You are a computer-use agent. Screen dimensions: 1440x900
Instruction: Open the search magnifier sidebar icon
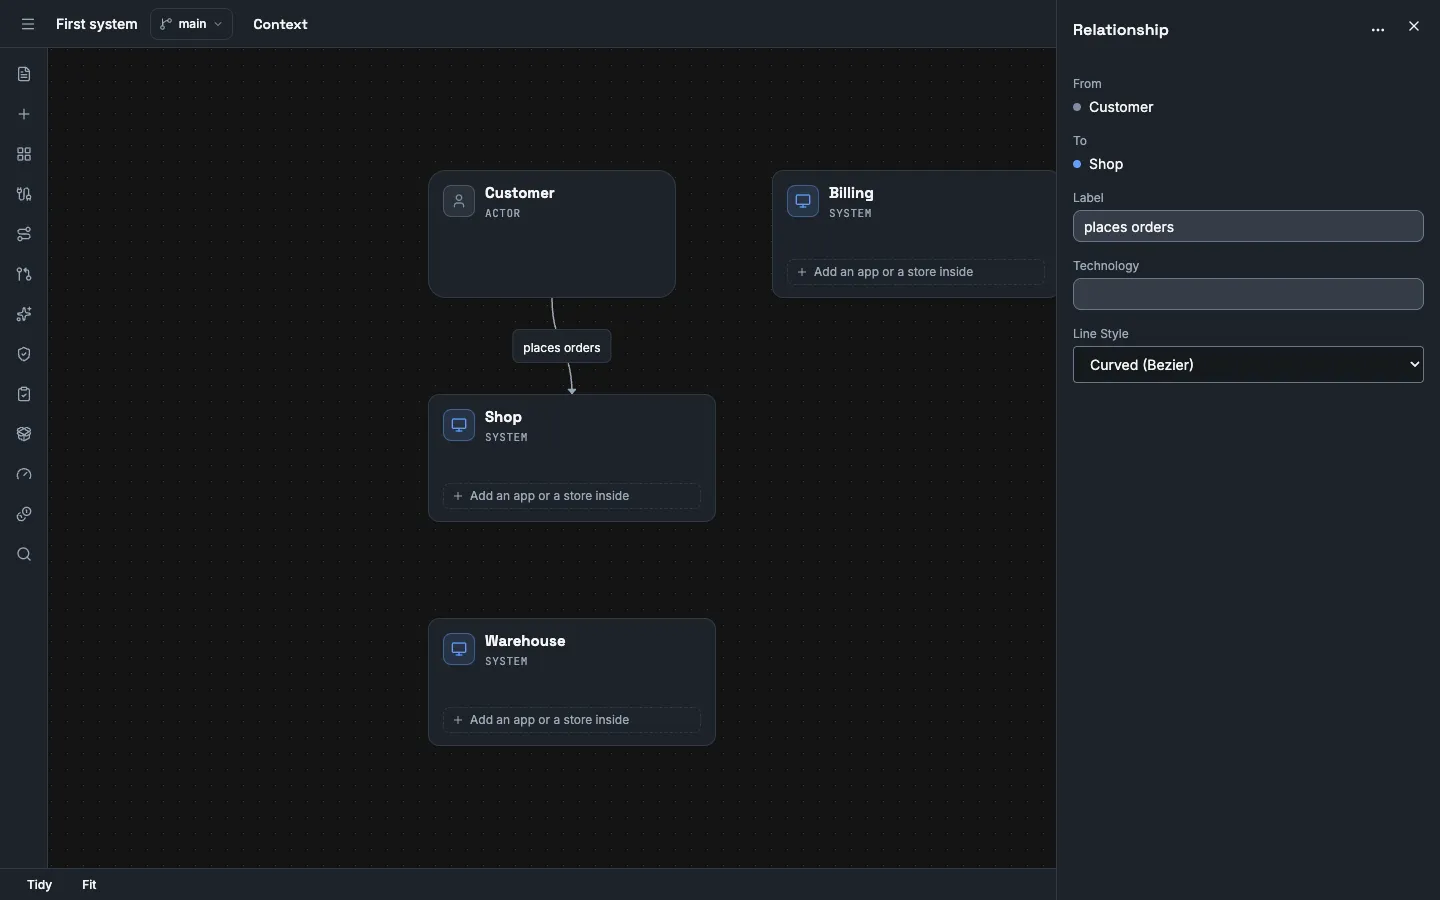[x=24, y=554]
